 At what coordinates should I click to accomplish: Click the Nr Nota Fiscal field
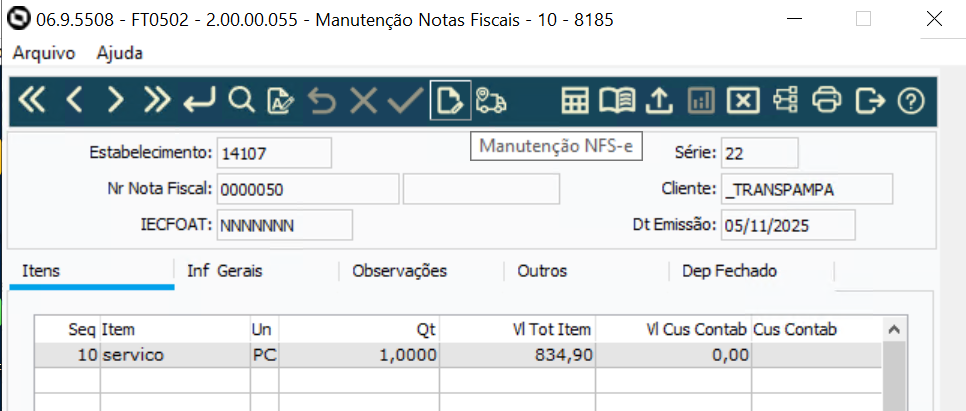coord(307,189)
